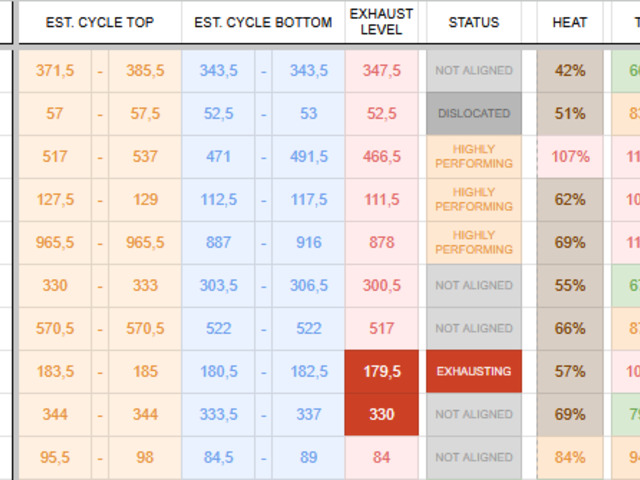Image resolution: width=640 pixels, height=480 pixels.
Task: Click the 916 cycle bottom cell
Action: (x=309, y=242)
